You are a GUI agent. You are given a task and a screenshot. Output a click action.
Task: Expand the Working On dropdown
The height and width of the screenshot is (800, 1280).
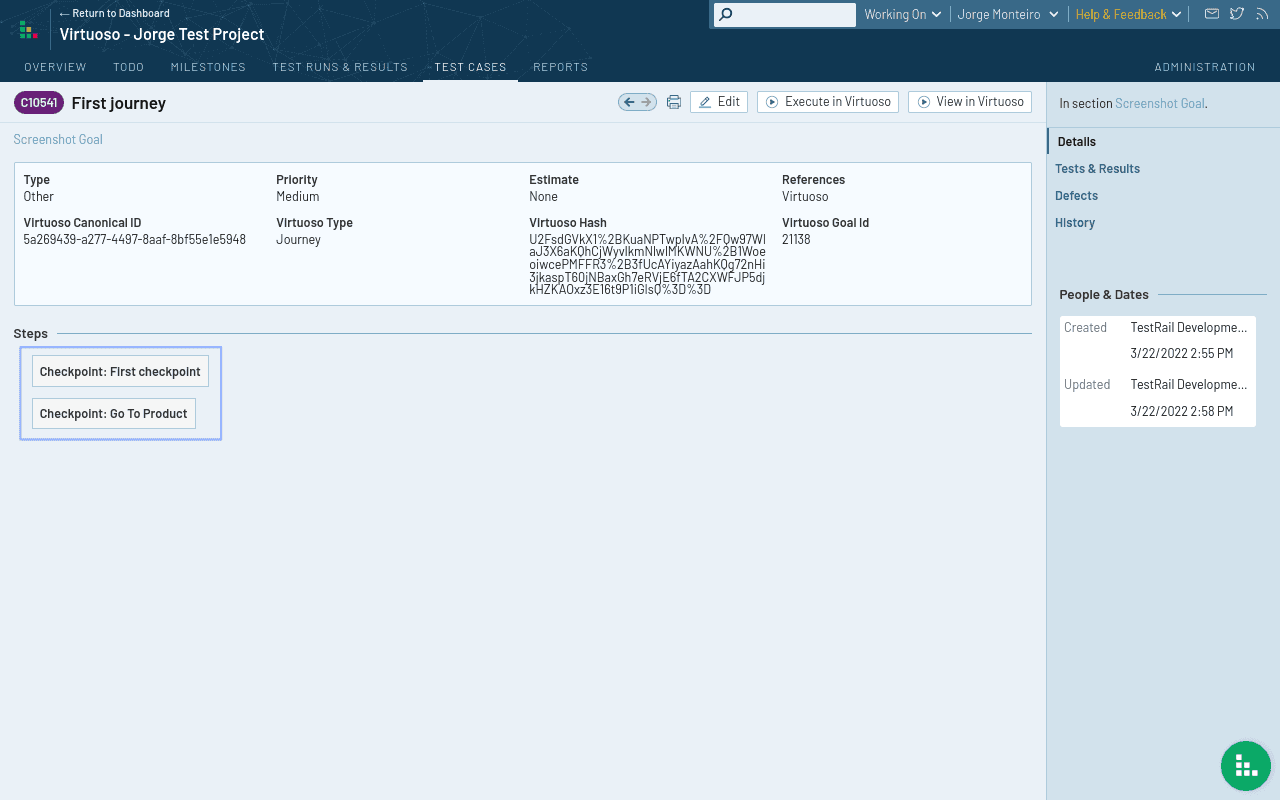point(902,14)
